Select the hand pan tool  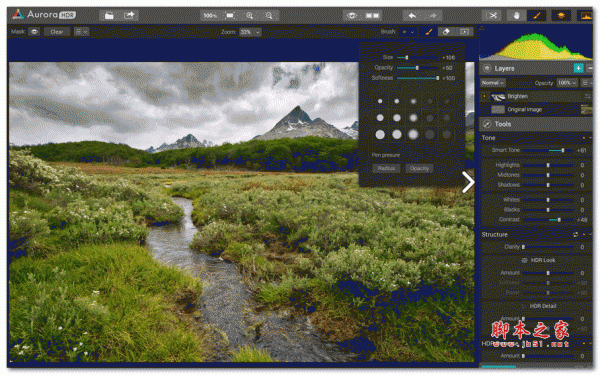click(516, 16)
